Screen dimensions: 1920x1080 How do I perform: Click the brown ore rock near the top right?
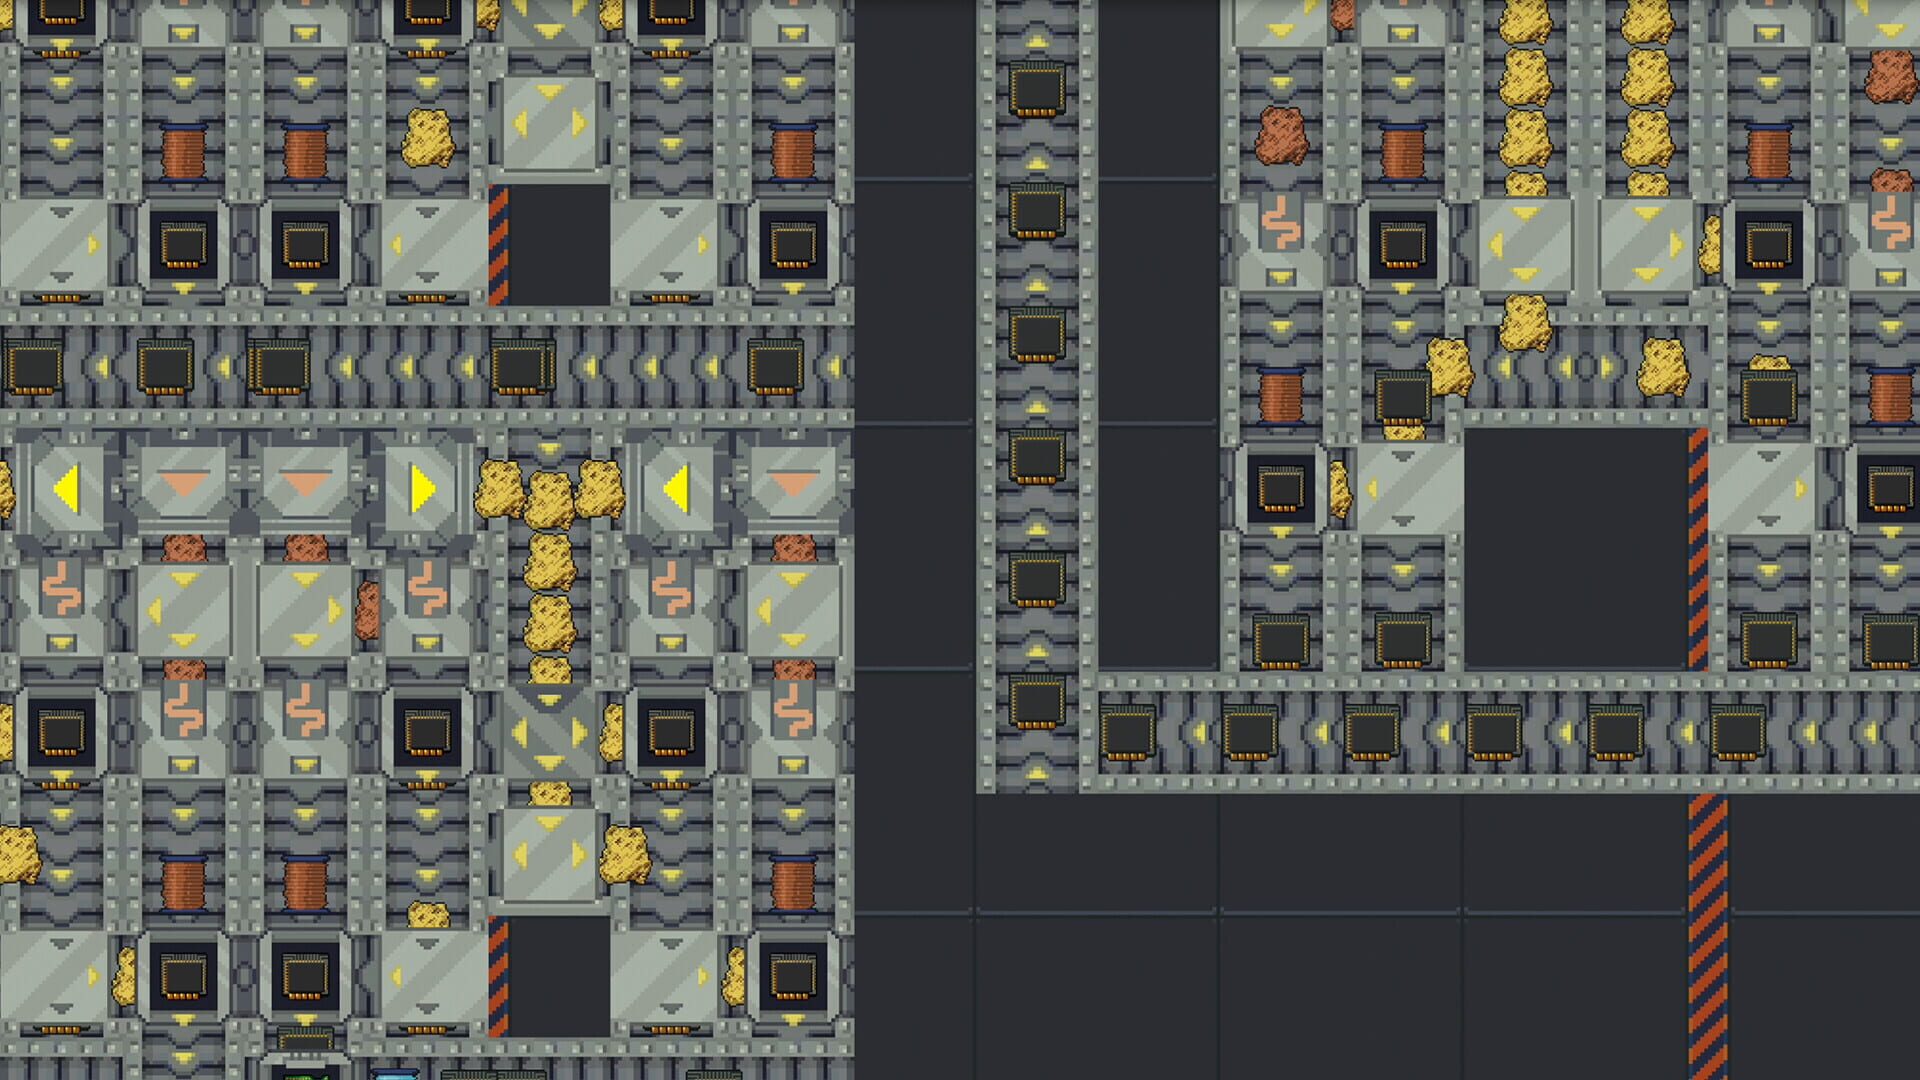(1280, 135)
